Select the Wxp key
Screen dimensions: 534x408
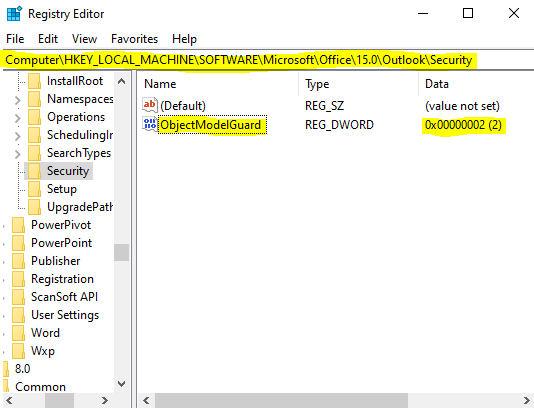(43, 351)
